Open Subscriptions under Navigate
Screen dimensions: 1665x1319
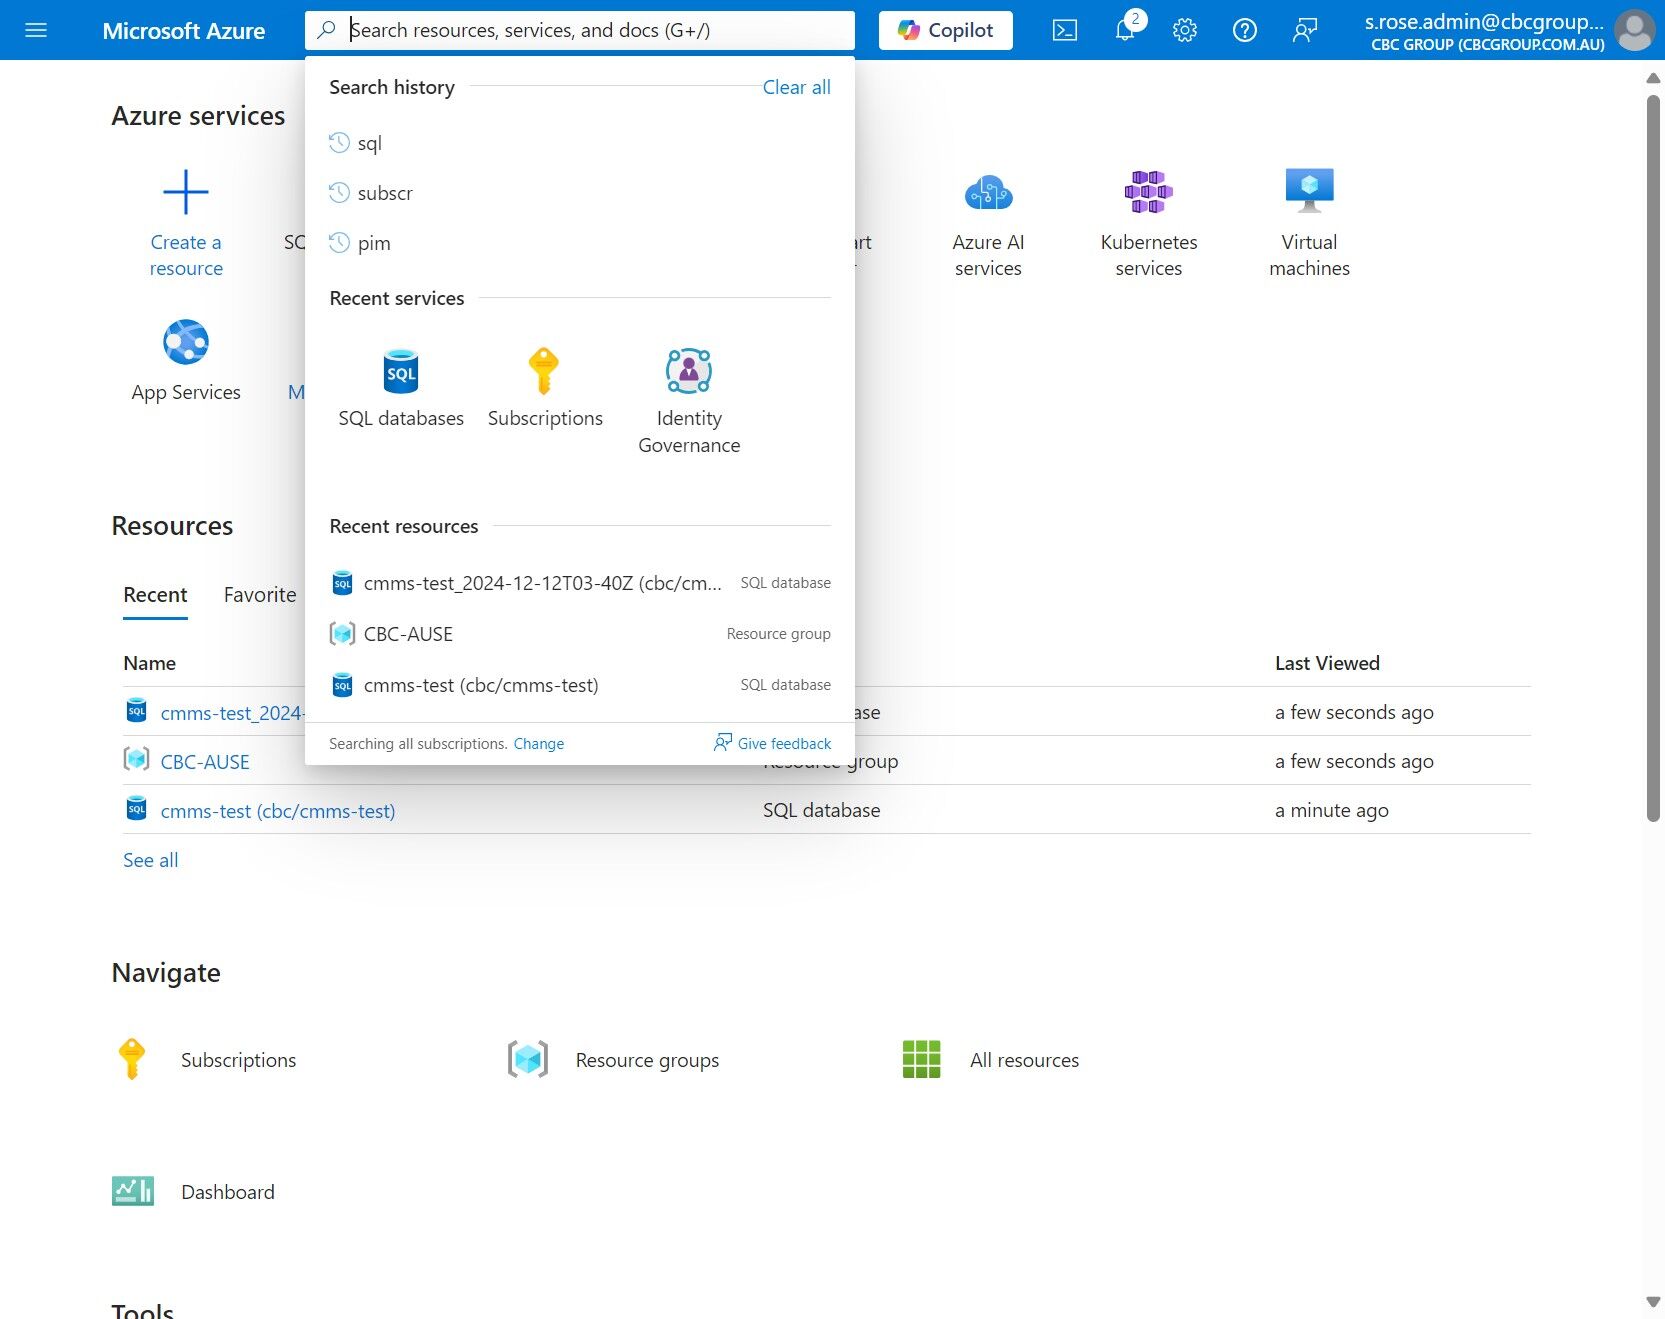pos(207,1060)
